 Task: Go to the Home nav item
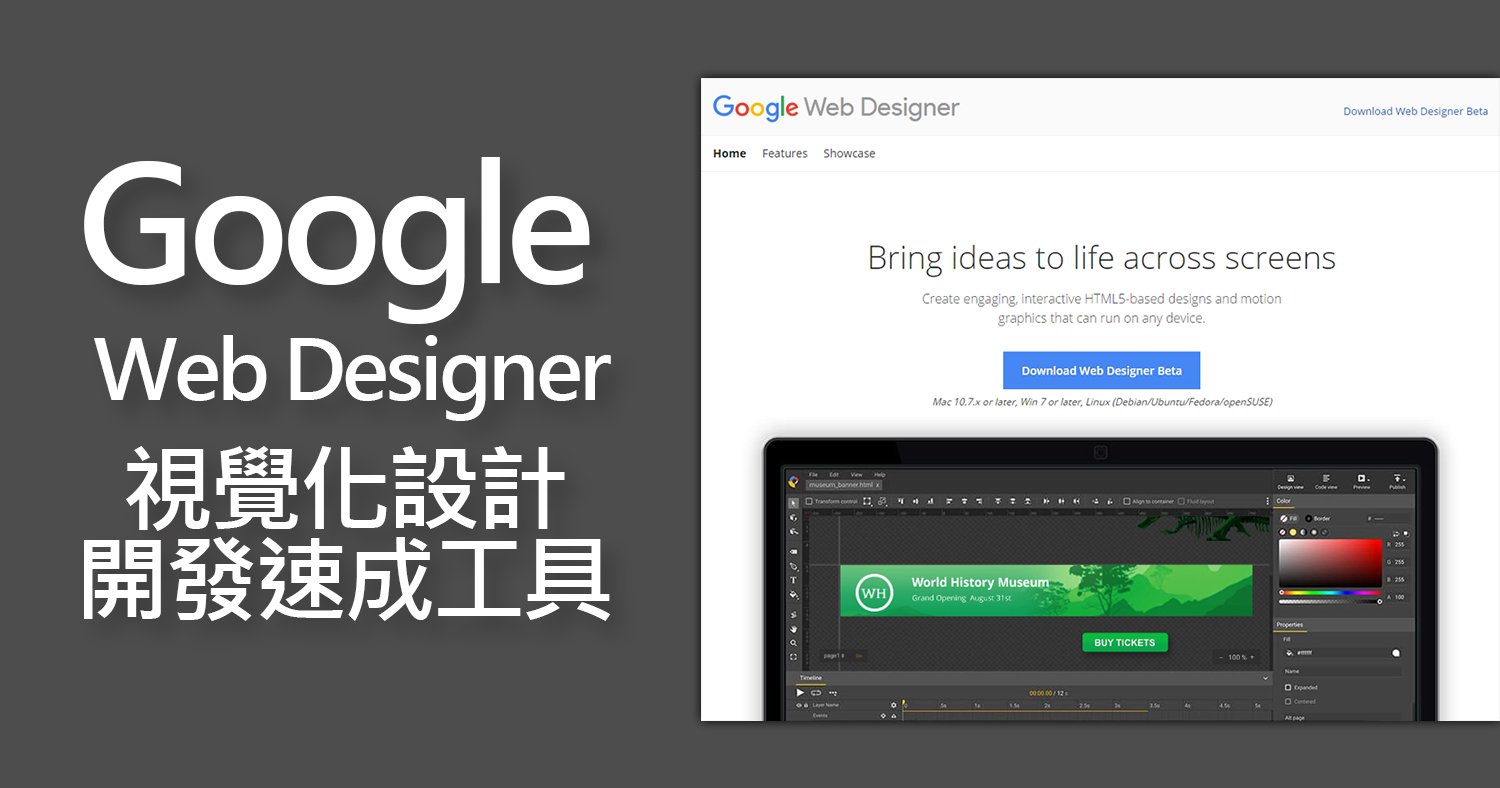729,153
